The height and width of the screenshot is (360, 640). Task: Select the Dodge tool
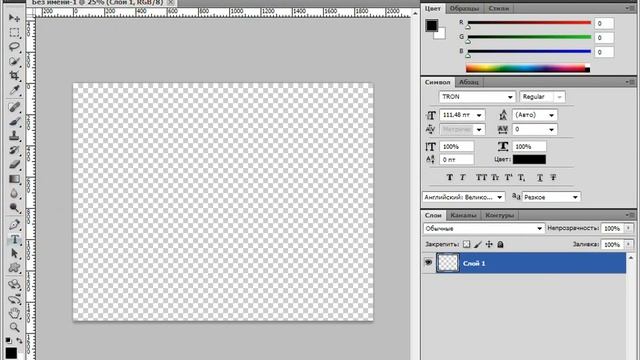click(x=14, y=208)
